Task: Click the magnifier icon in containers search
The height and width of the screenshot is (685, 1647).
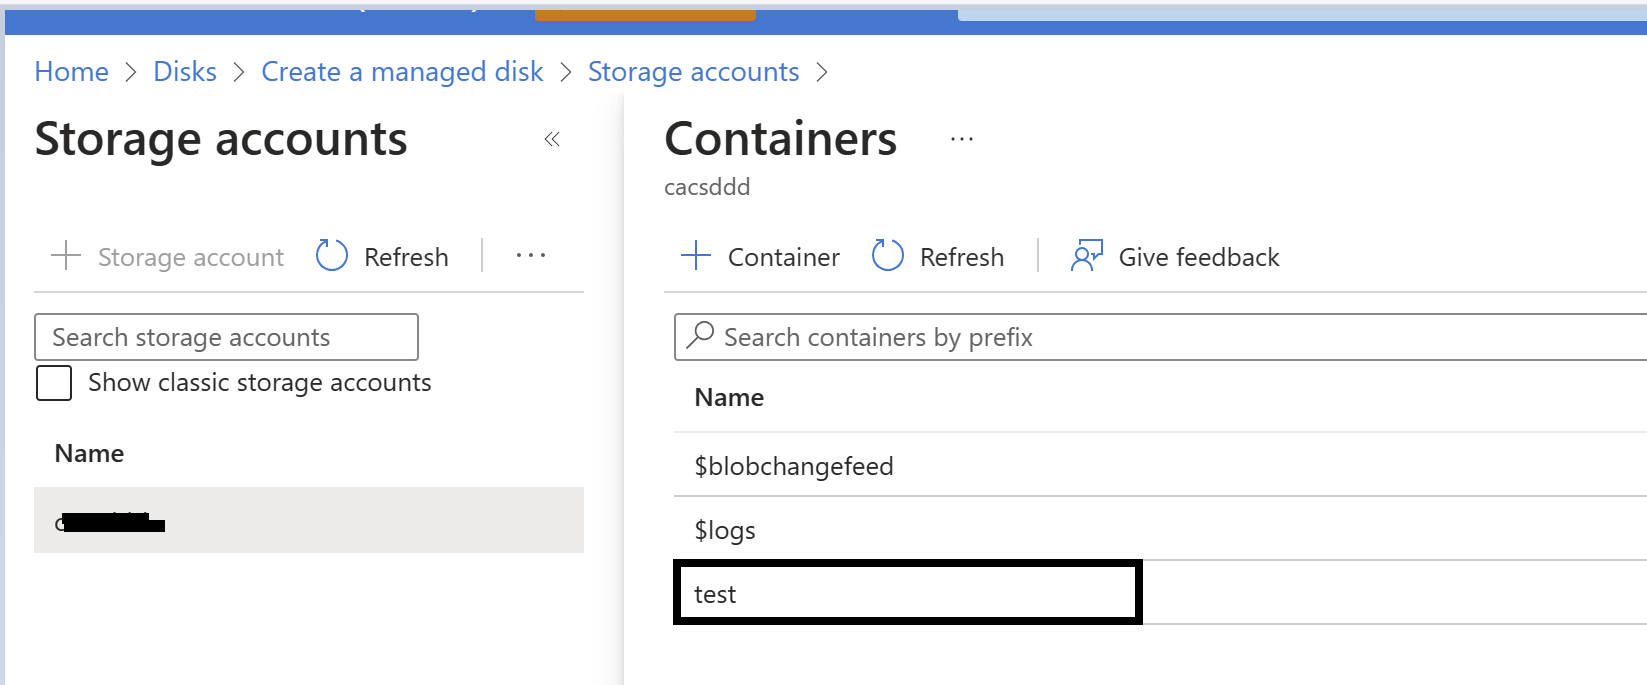Action: click(701, 334)
